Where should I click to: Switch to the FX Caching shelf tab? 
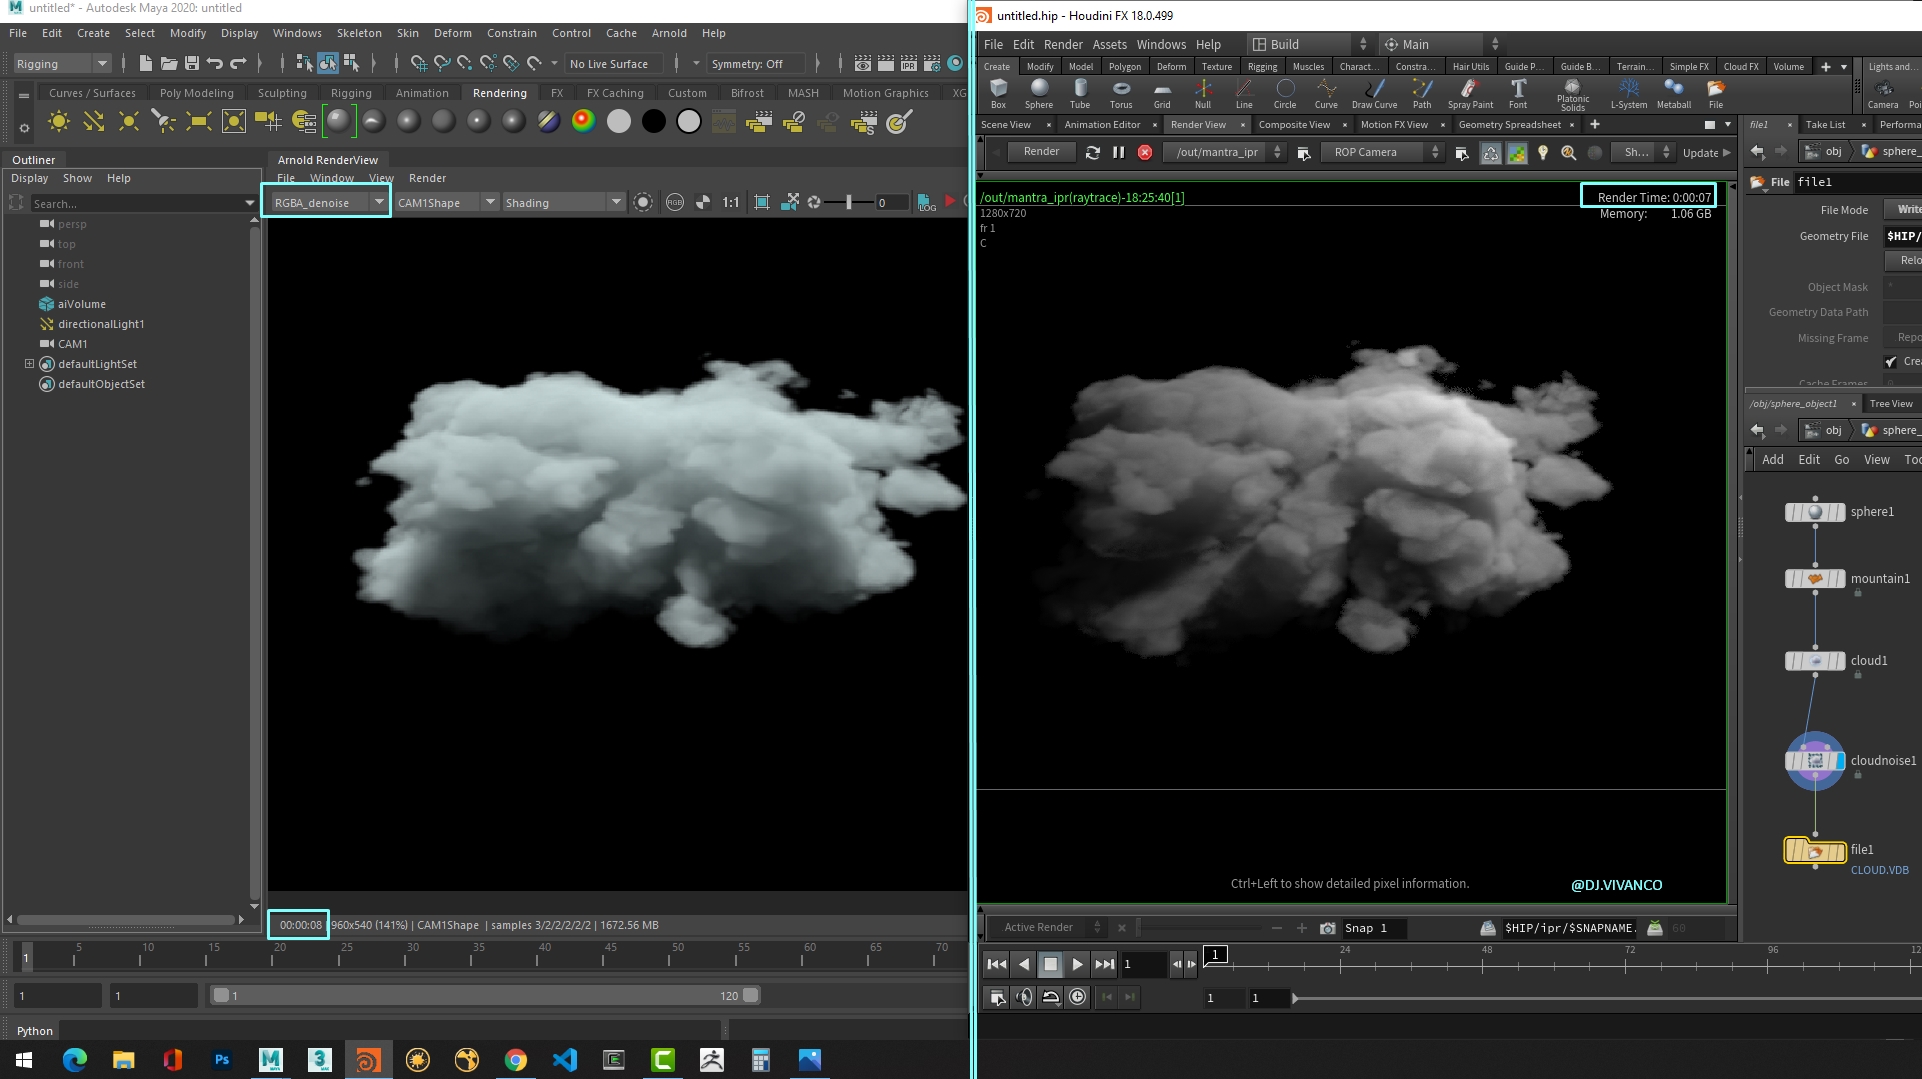[x=614, y=93]
